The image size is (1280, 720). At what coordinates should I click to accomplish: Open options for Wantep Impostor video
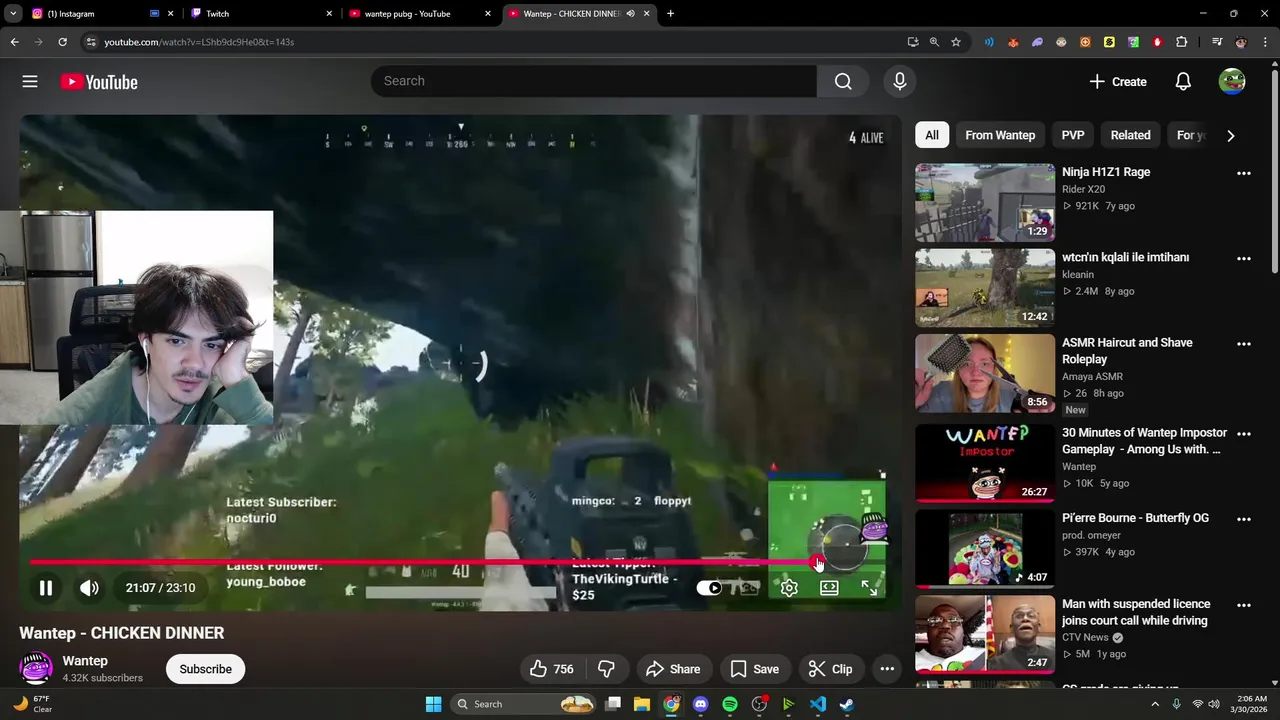pyautogui.click(x=1244, y=434)
